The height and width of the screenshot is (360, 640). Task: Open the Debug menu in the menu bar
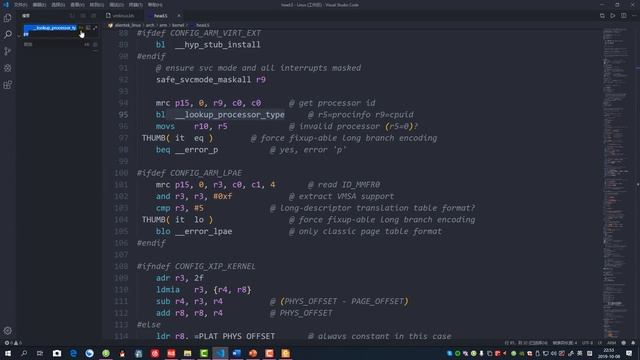pyautogui.click(x=116, y=5)
